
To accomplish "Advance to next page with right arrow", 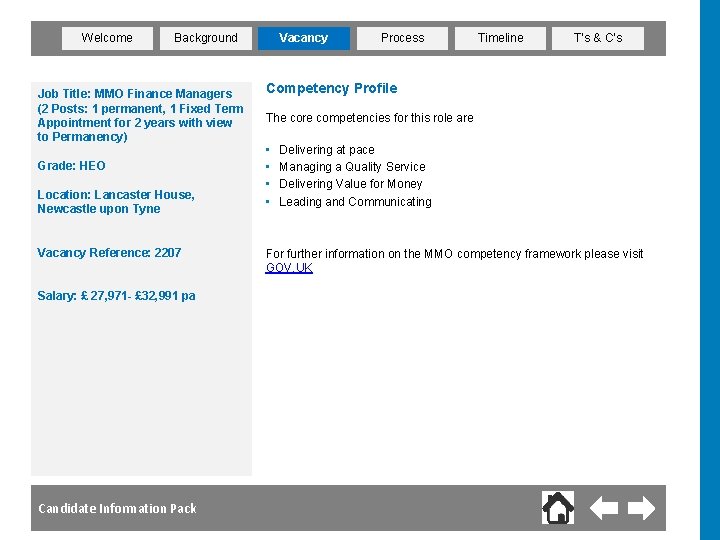I will tap(641, 508).
